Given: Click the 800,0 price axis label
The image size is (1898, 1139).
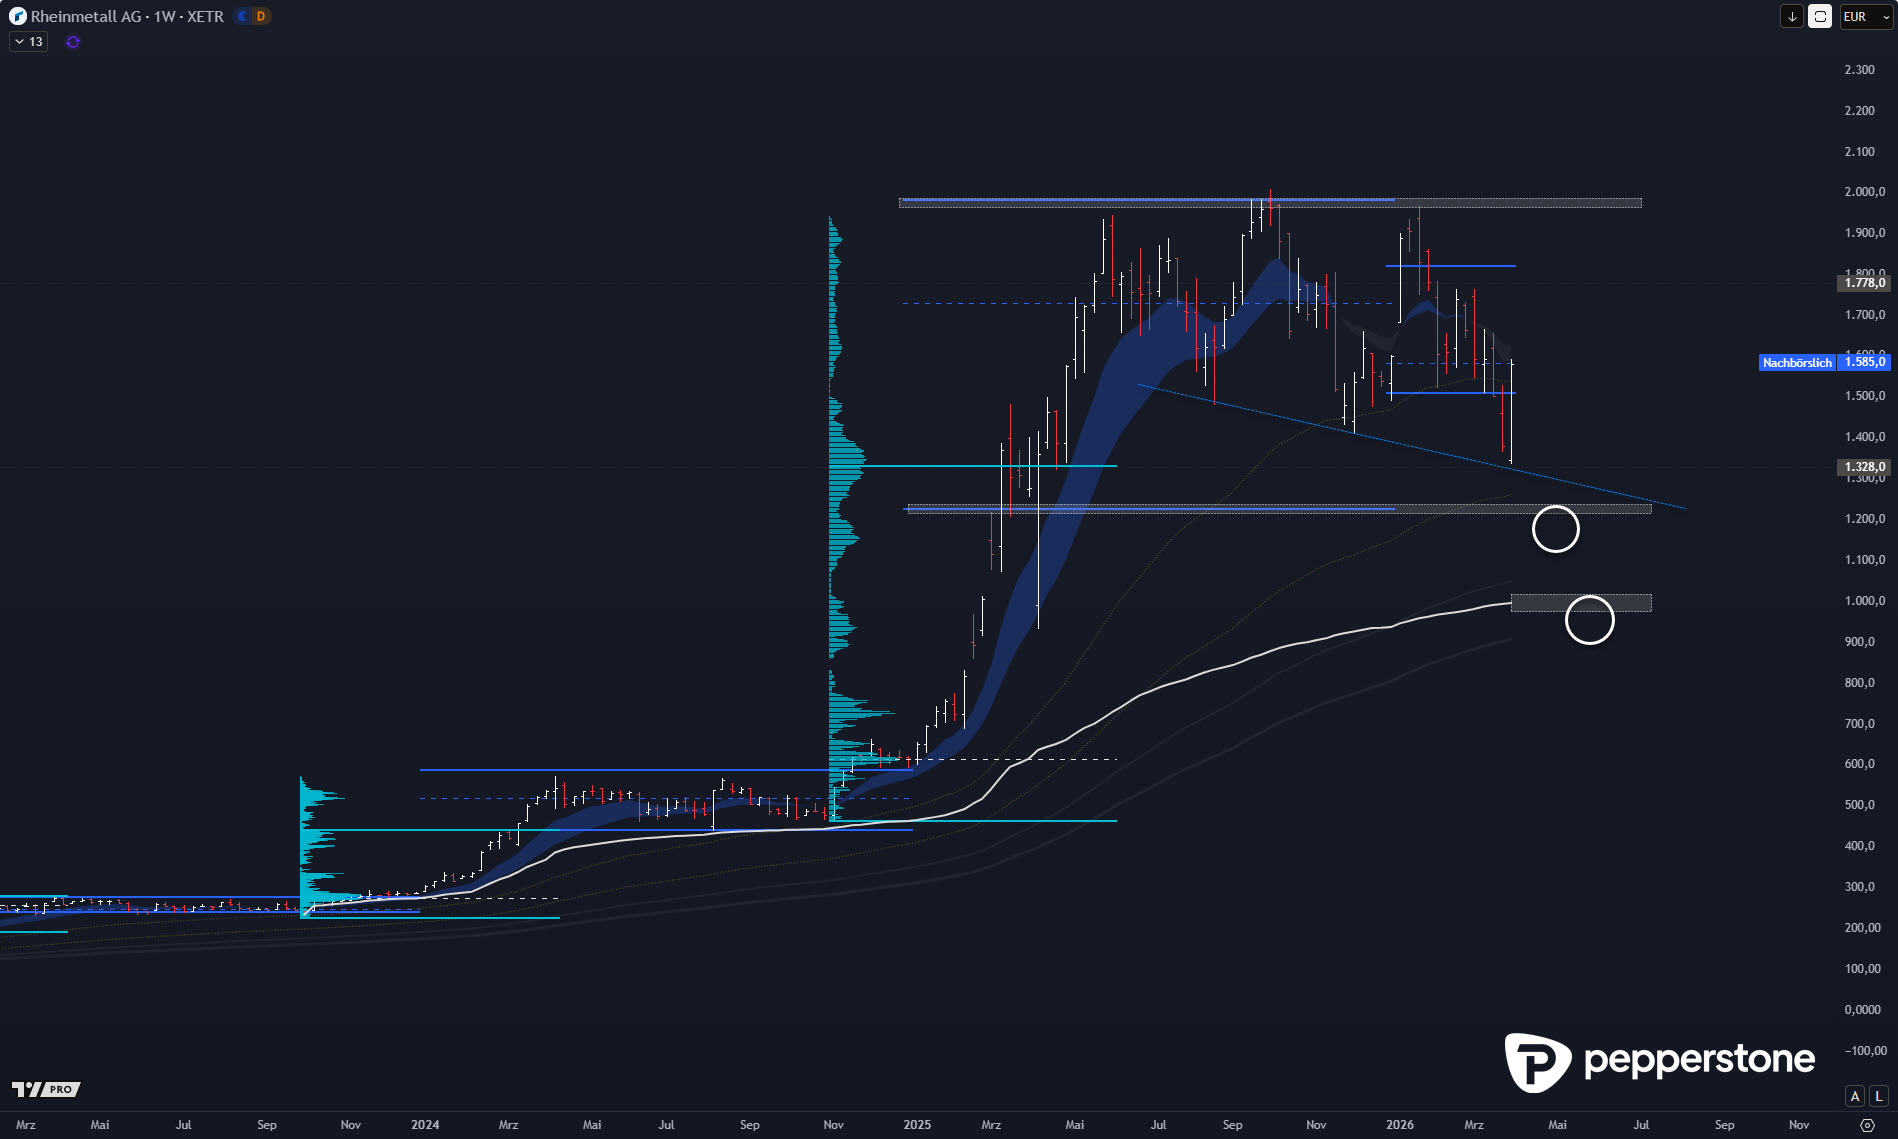Looking at the screenshot, I should pos(1860,683).
